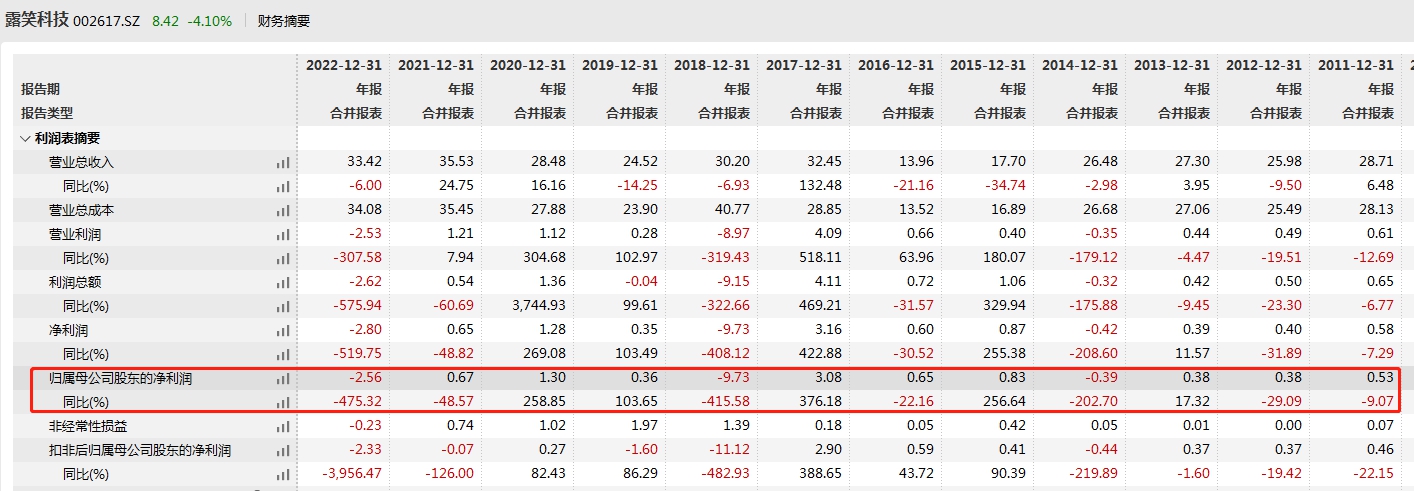Click the 报告类型 row label
This screenshot has height=491, width=1414.
[x=47, y=113]
